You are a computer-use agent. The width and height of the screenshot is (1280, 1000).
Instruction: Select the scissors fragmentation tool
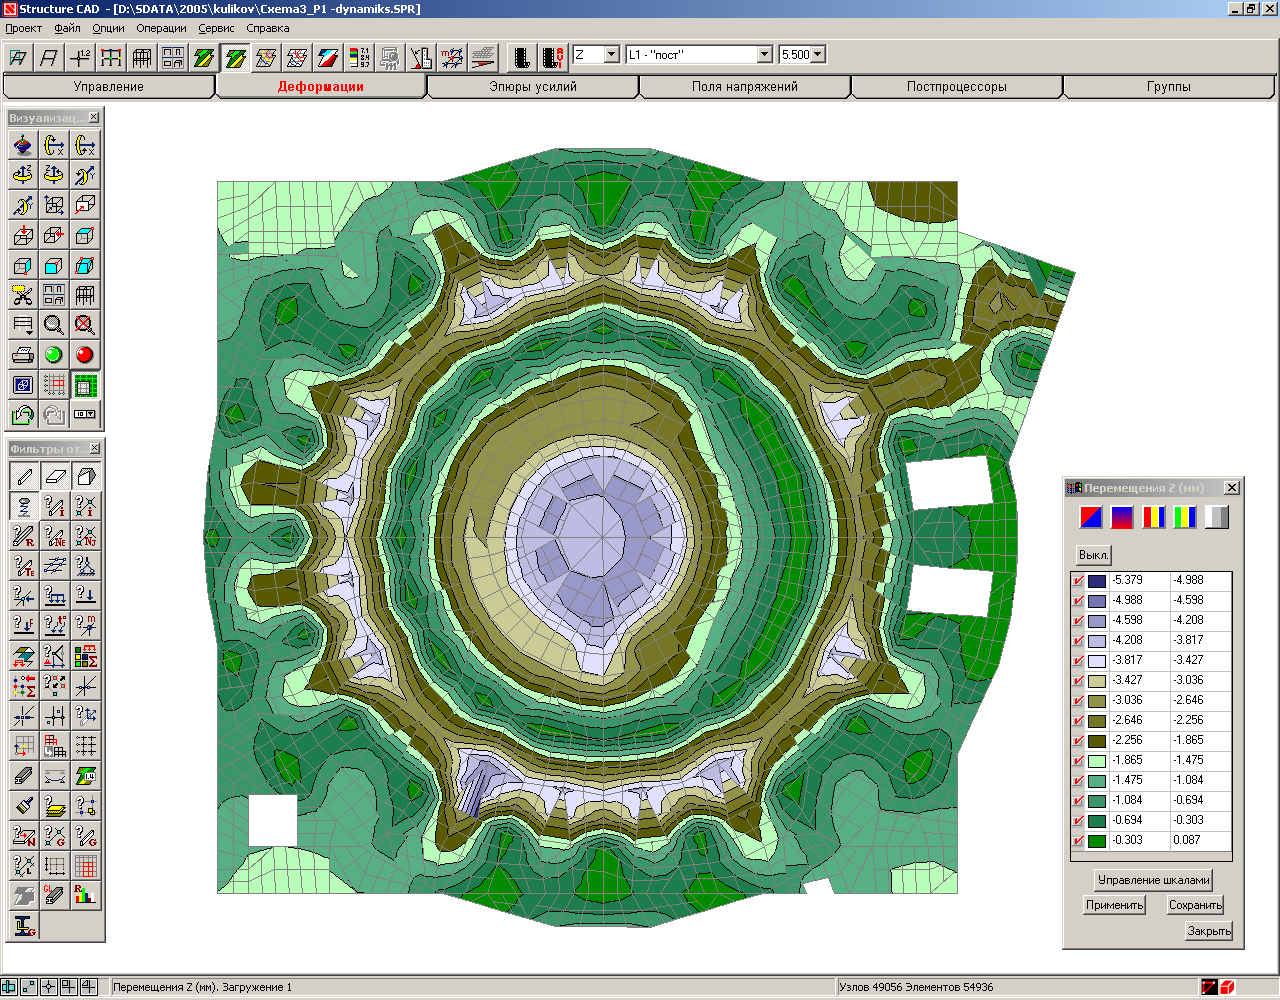click(x=22, y=295)
